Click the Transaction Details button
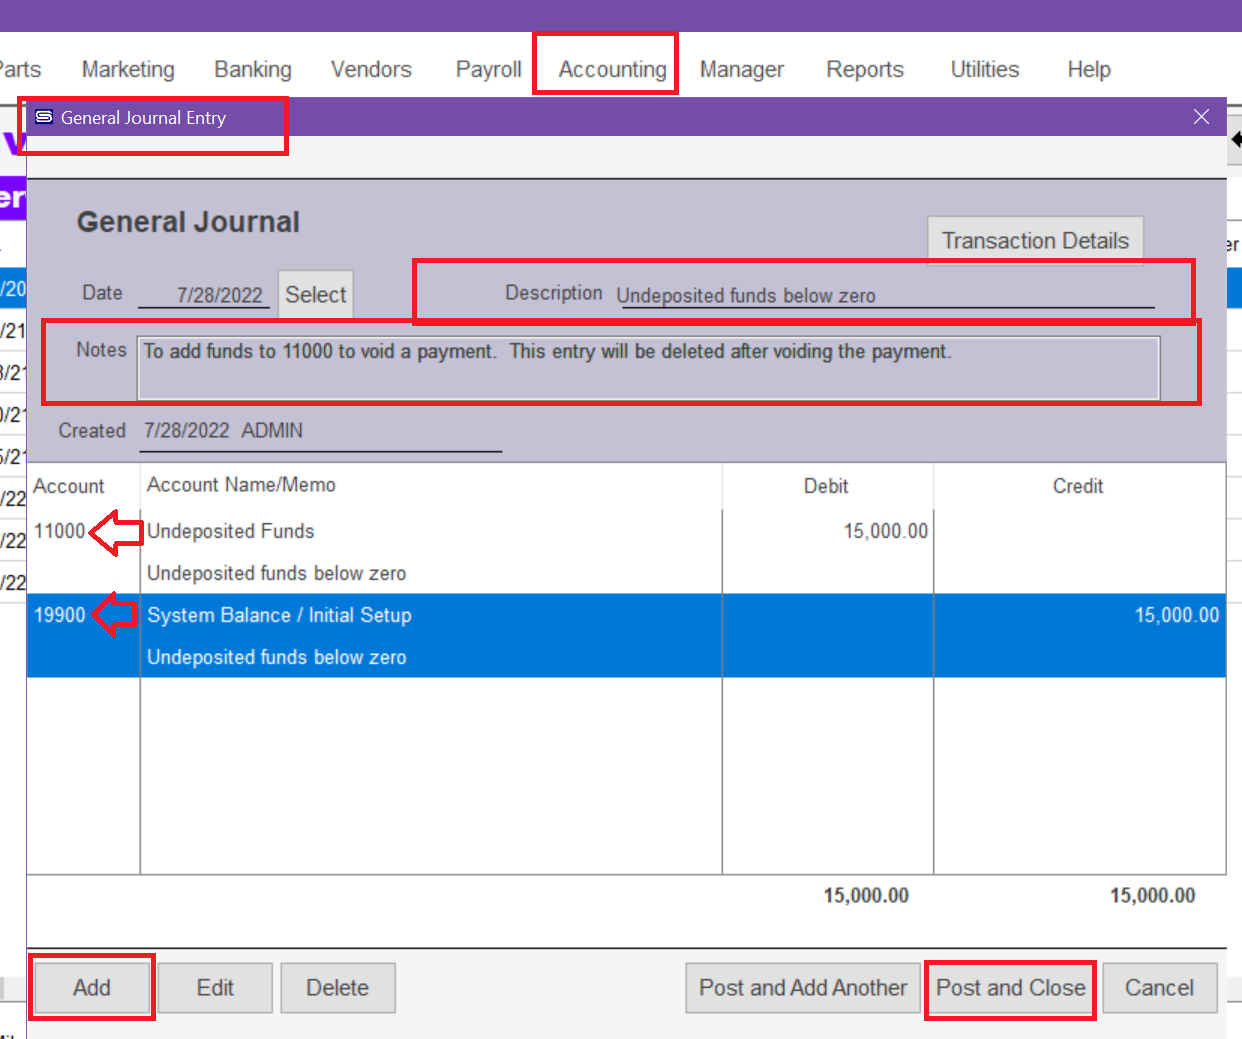The height and width of the screenshot is (1039, 1242). (1034, 241)
